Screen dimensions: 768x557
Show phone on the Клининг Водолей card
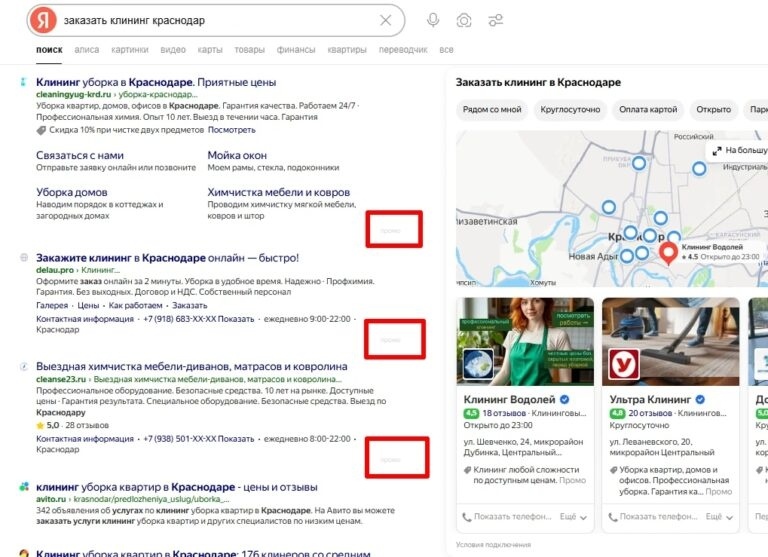click(x=507, y=516)
